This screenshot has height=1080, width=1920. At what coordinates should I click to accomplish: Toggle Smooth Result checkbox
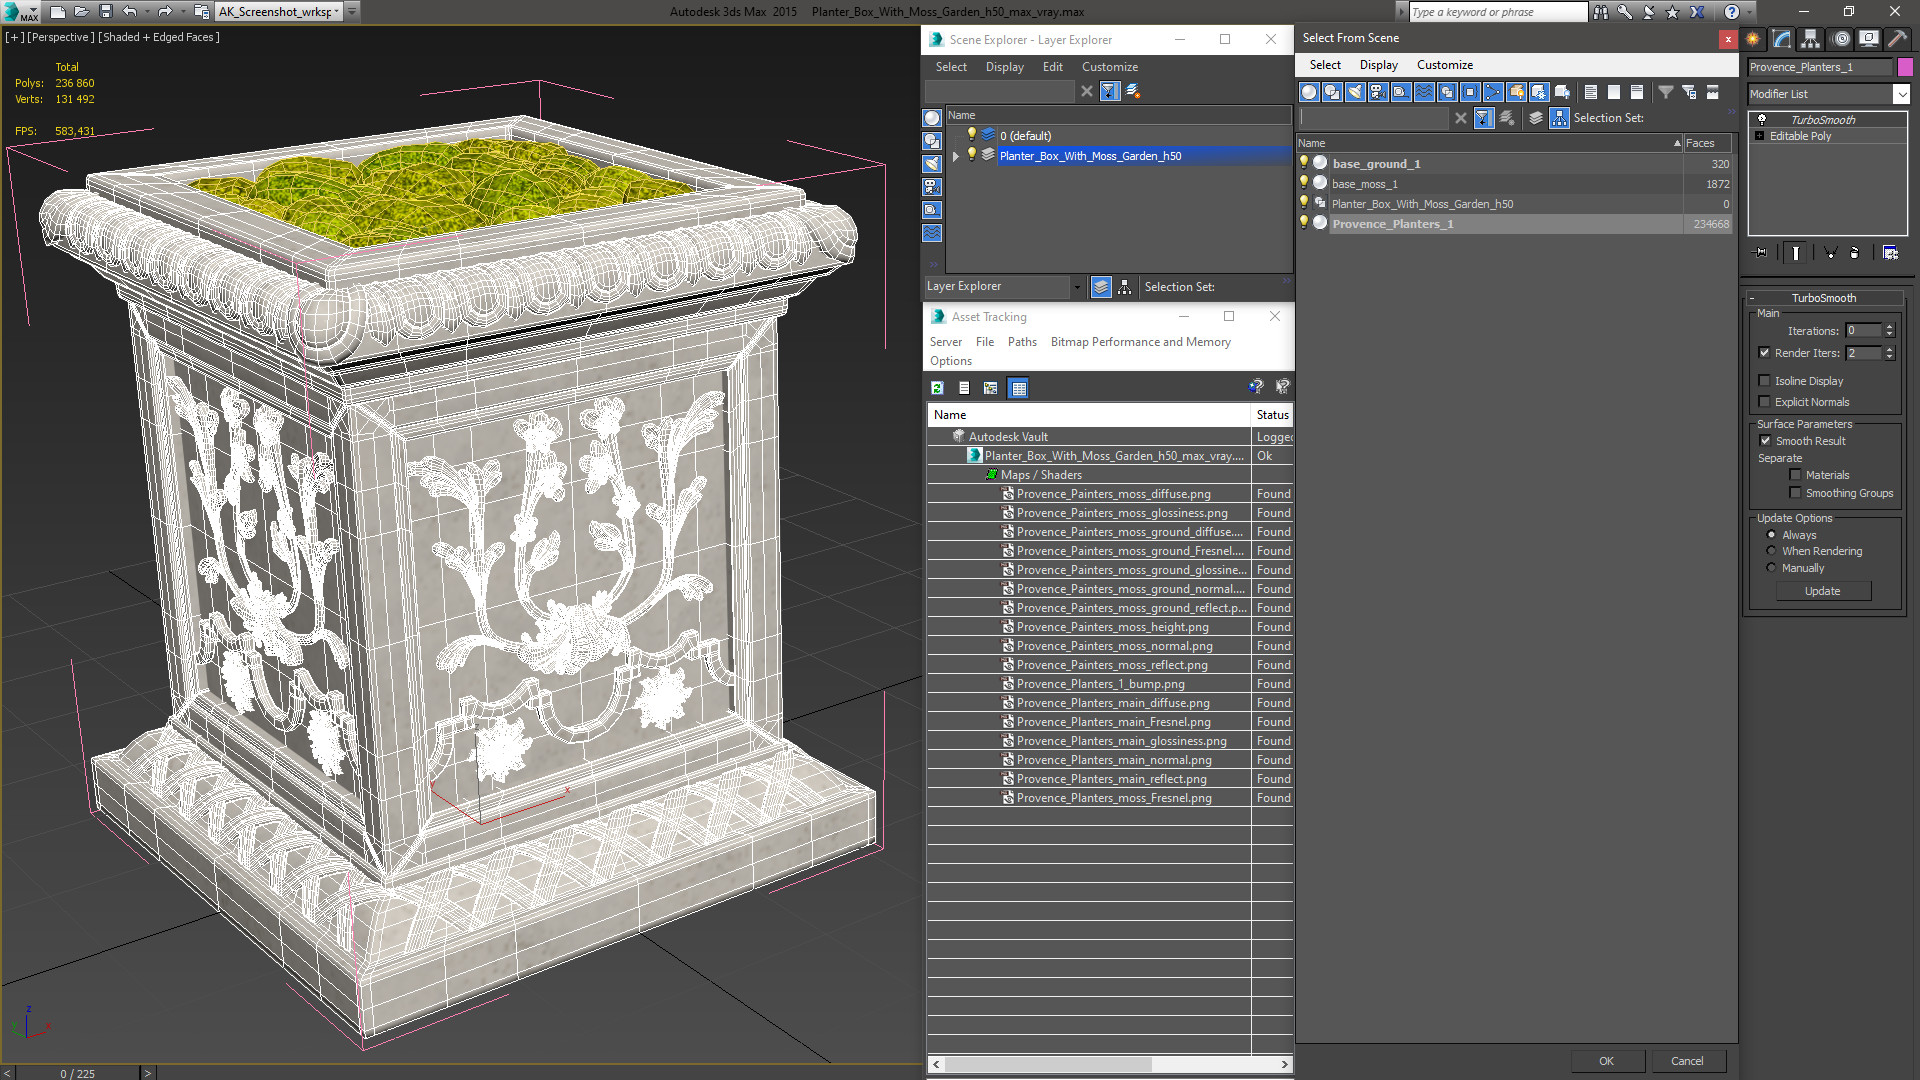click(1765, 441)
